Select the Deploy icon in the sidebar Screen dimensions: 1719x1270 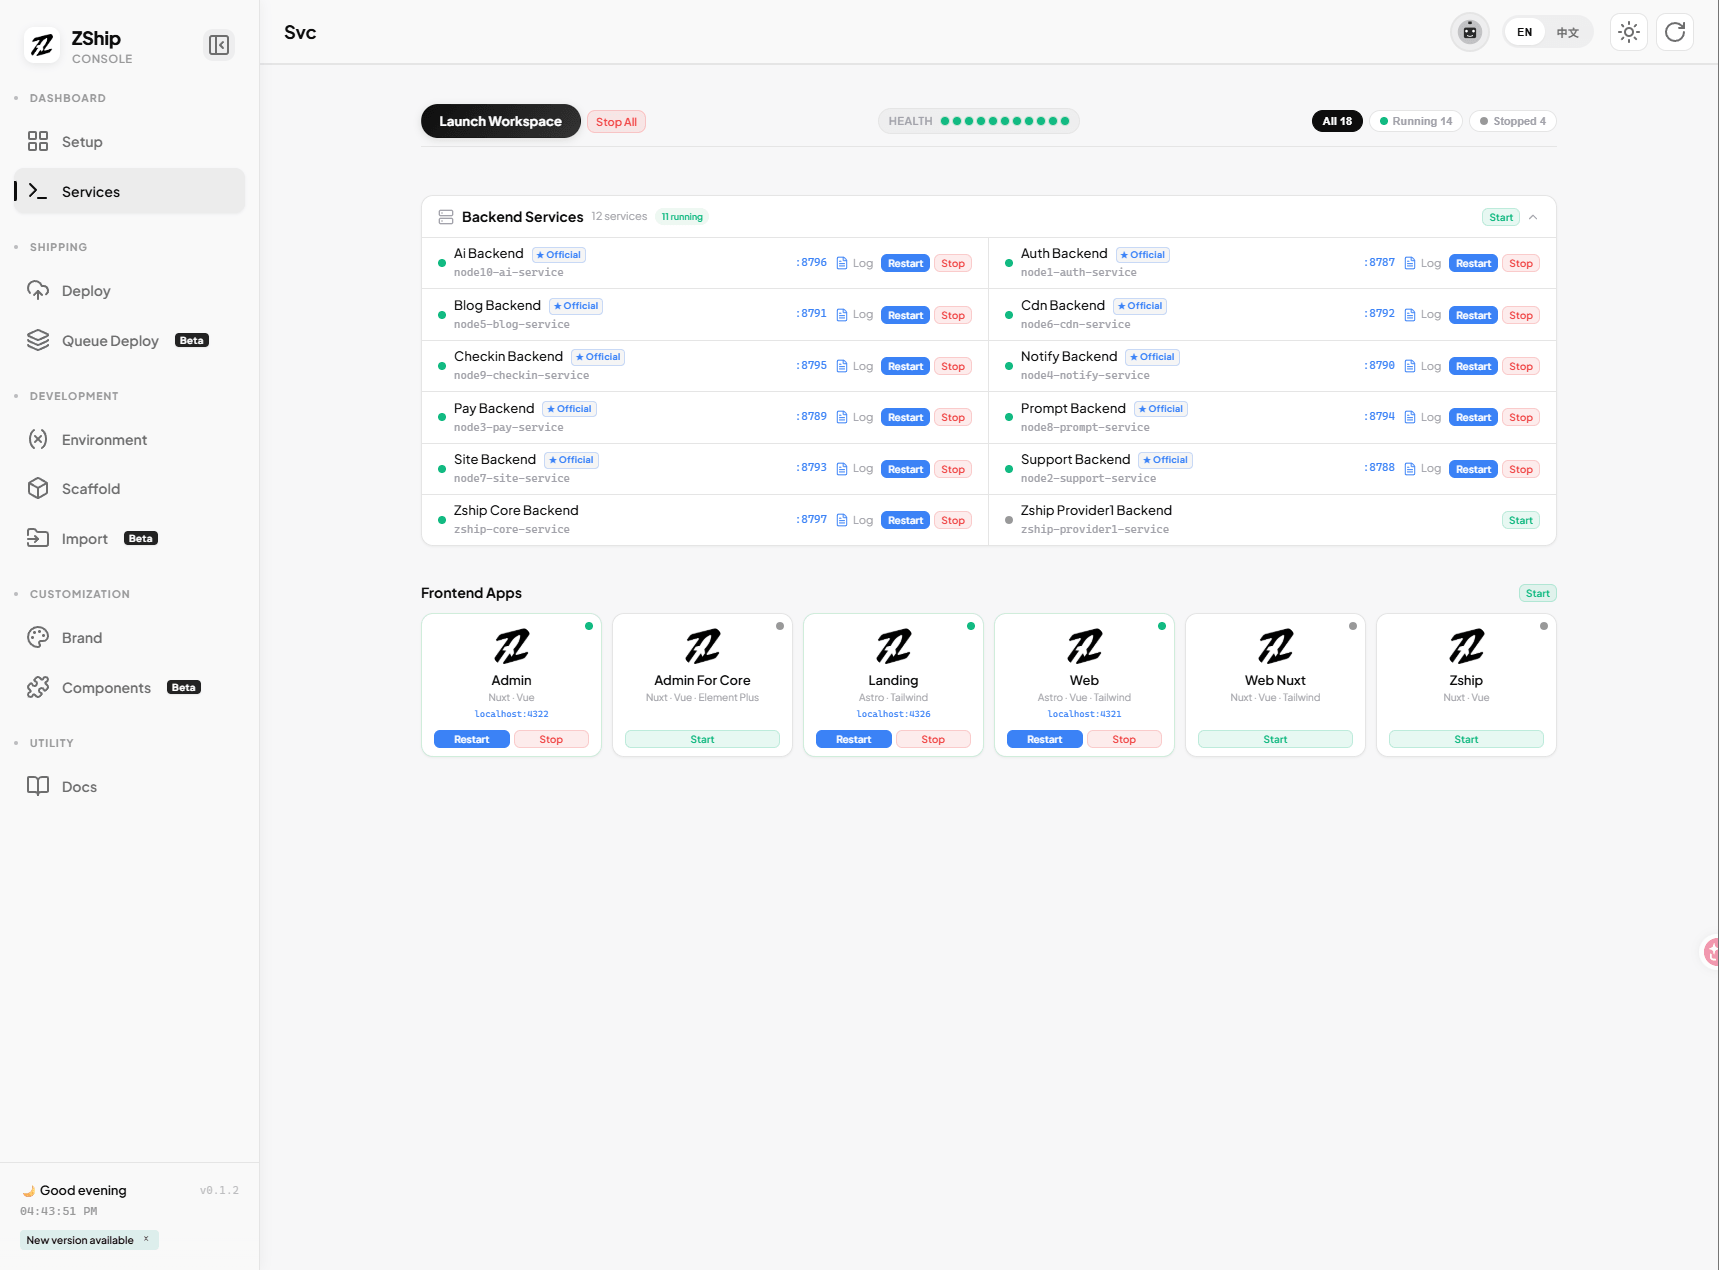pos(38,290)
